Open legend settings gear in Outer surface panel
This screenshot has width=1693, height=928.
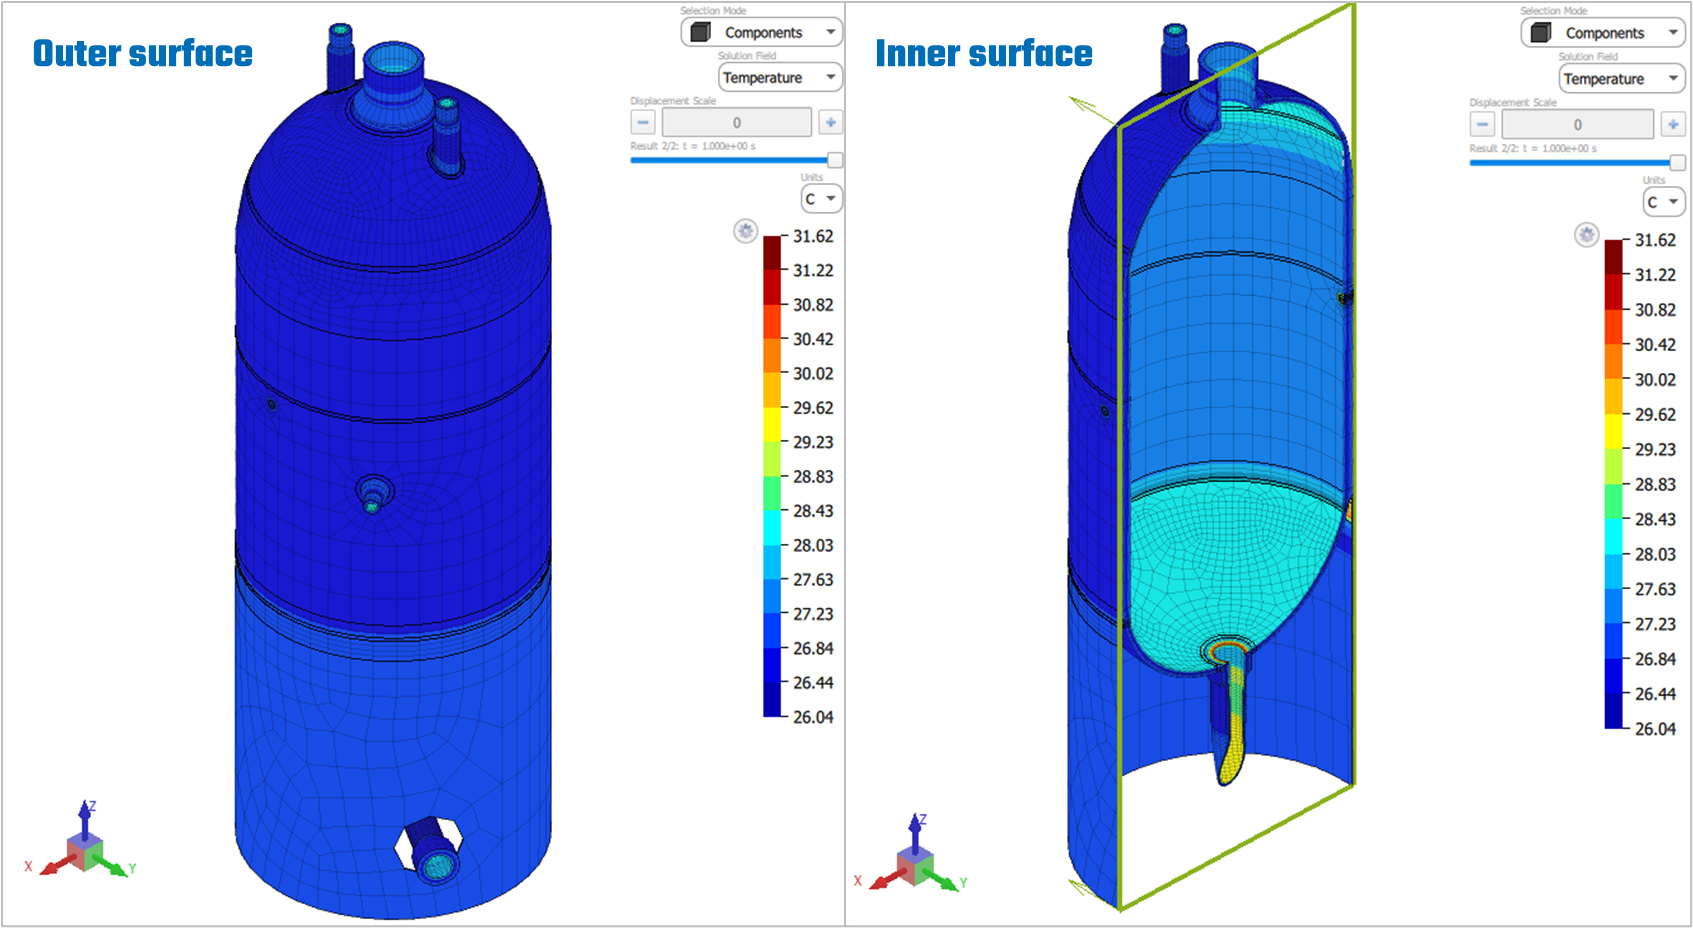point(745,231)
